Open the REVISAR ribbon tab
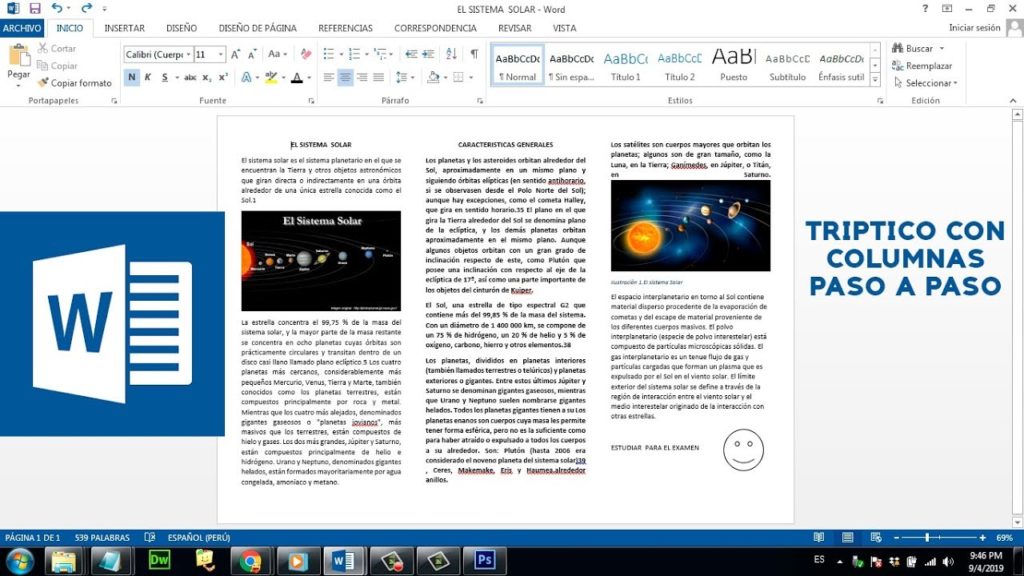This screenshot has width=1024, height=576. [x=515, y=28]
